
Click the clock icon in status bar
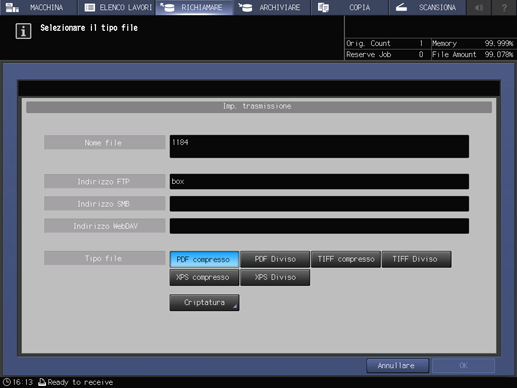(x=7, y=382)
